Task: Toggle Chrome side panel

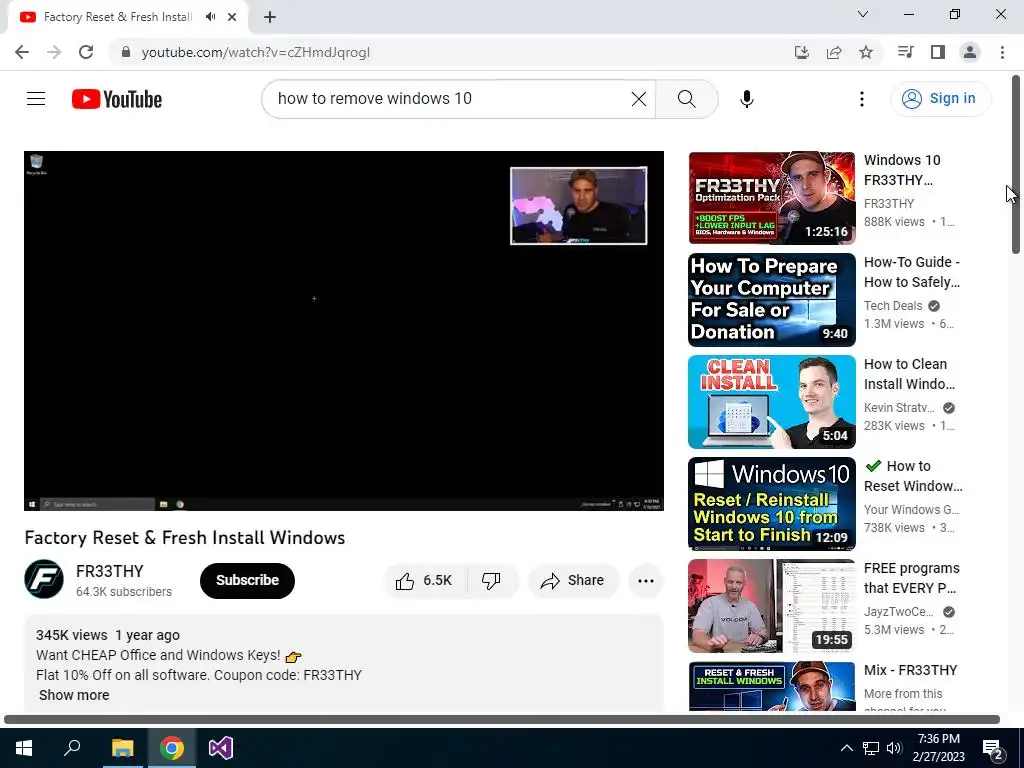Action: pyautogui.click(x=938, y=52)
